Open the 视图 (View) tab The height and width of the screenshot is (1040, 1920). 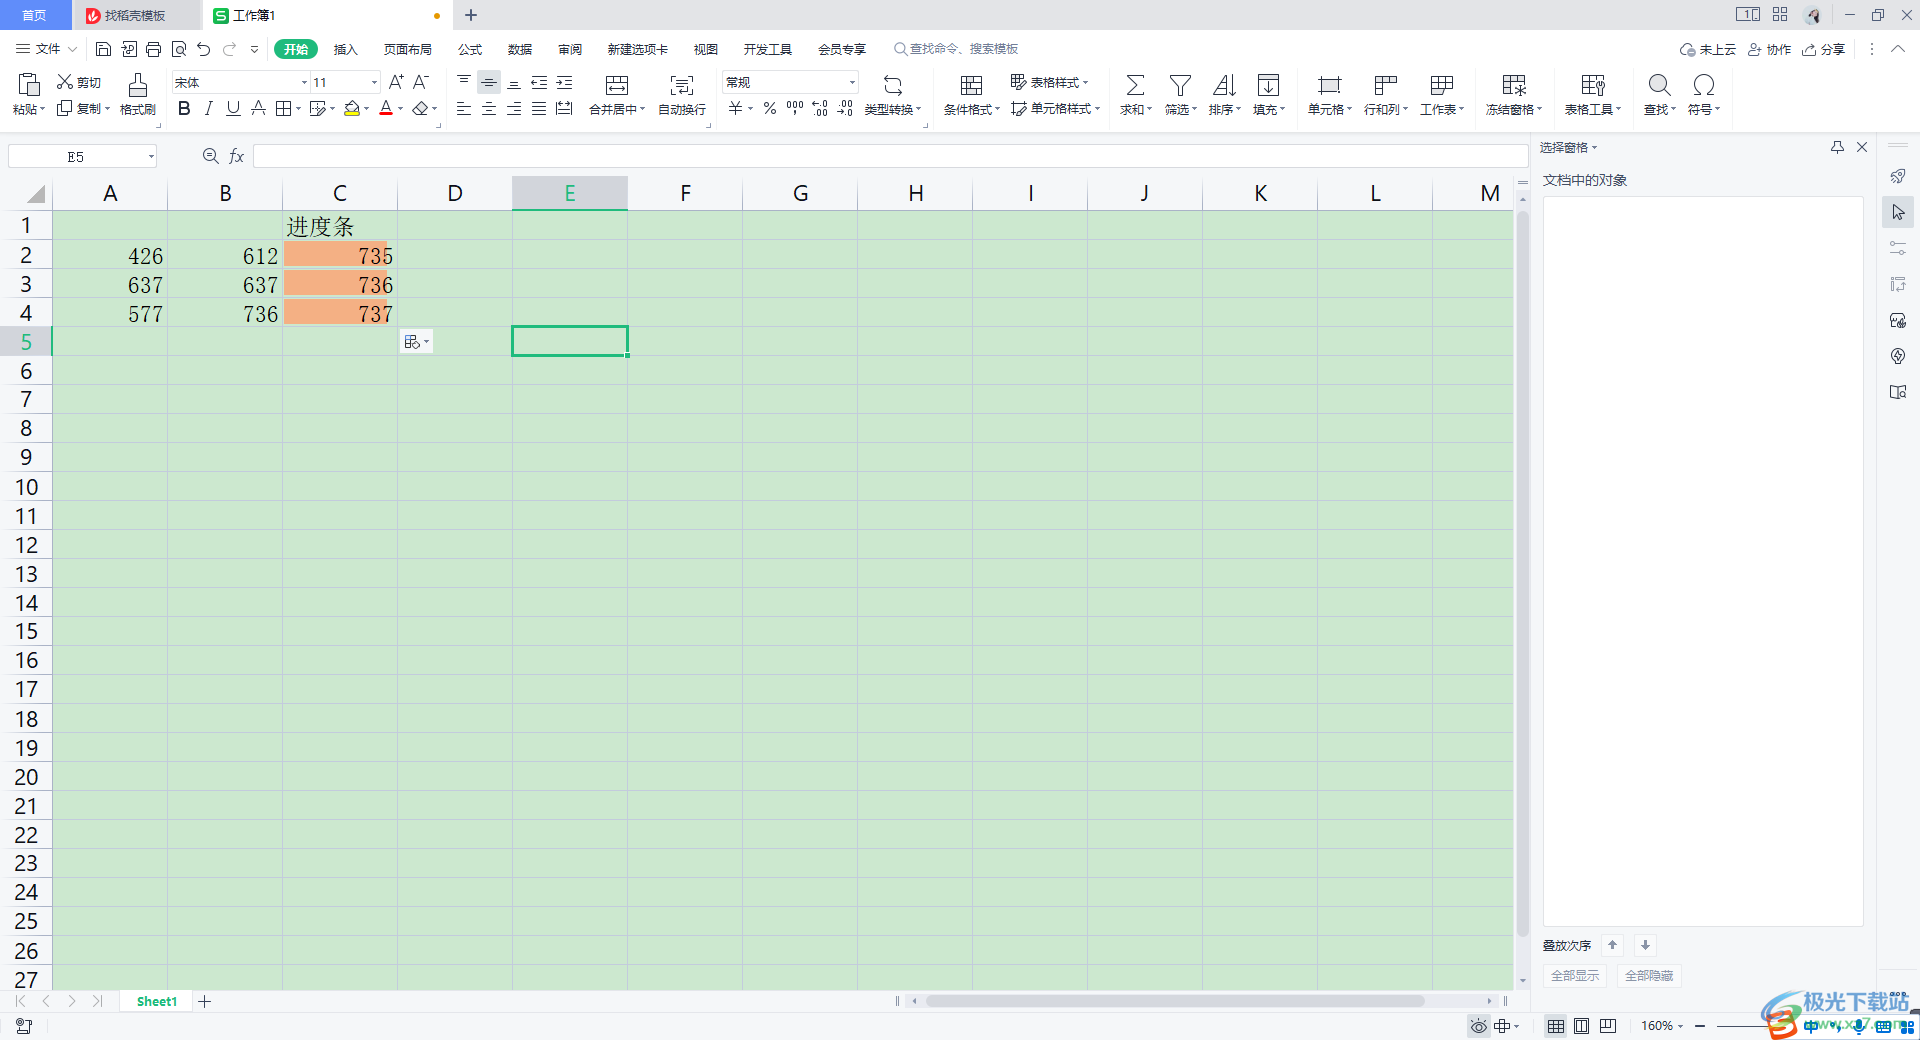[706, 49]
